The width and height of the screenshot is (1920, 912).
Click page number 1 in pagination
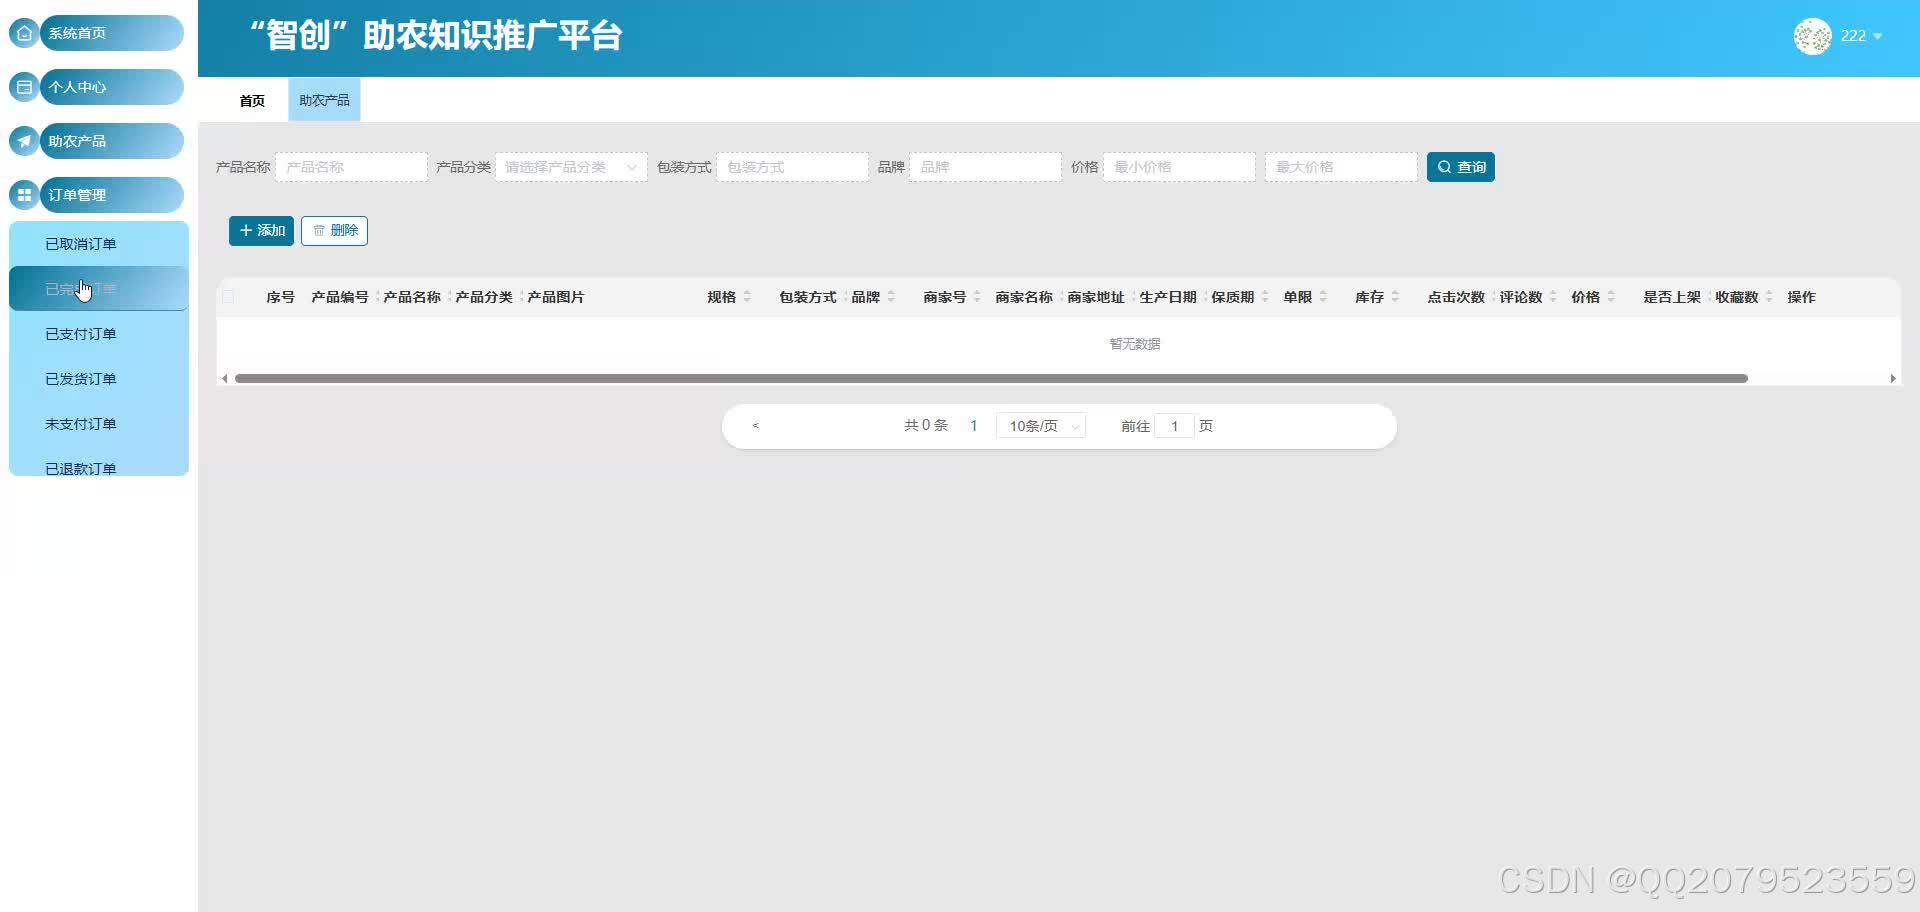pos(974,426)
